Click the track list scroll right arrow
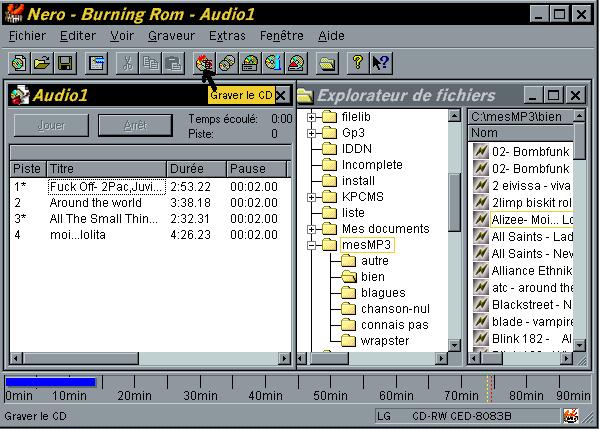600x429 pixels. click(284, 359)
